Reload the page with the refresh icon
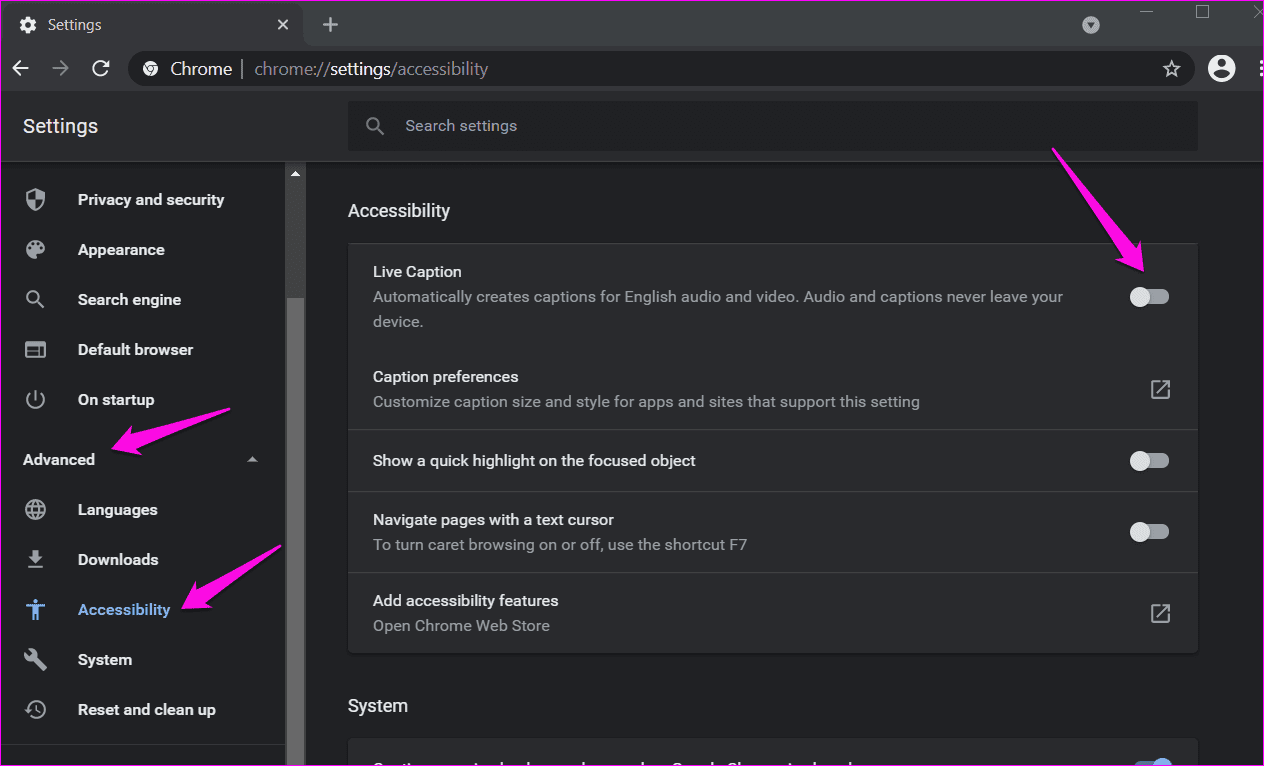1264x766 pixels. coord(100,68)
